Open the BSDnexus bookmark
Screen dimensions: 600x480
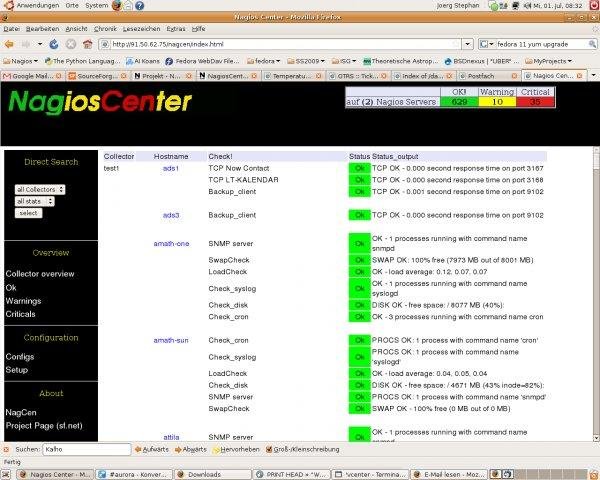482,61
